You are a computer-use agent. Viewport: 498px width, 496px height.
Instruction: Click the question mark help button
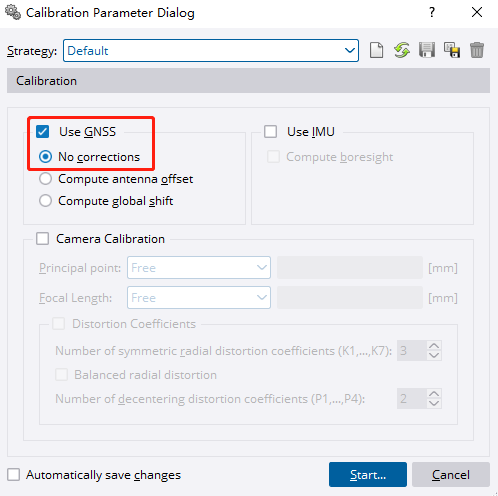(432, 12)
